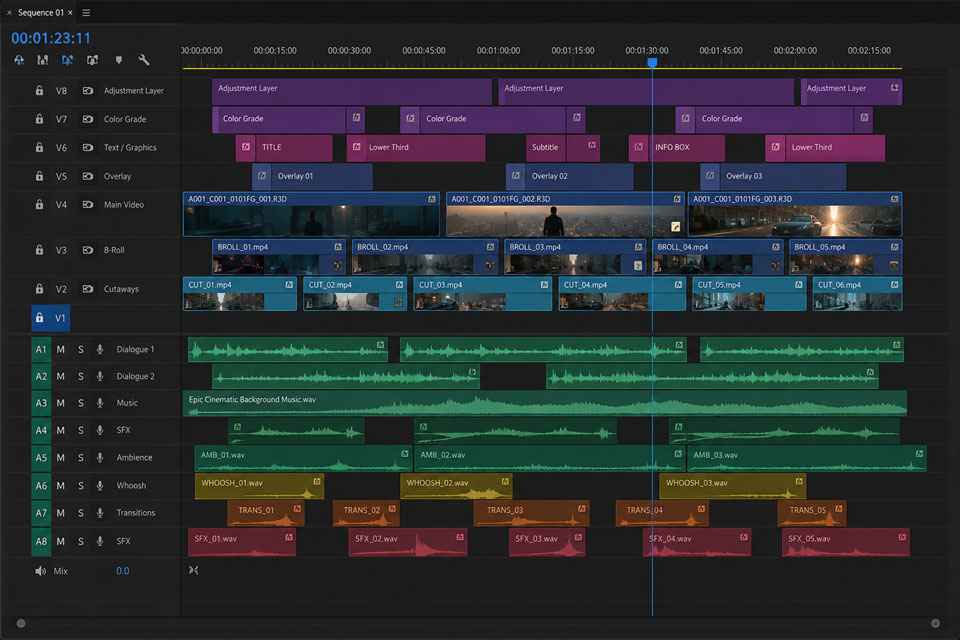This screenshot has width=960, height=640.
Task: Toggle snap in timeline magnet icon
Action: (x=42, y=60)
